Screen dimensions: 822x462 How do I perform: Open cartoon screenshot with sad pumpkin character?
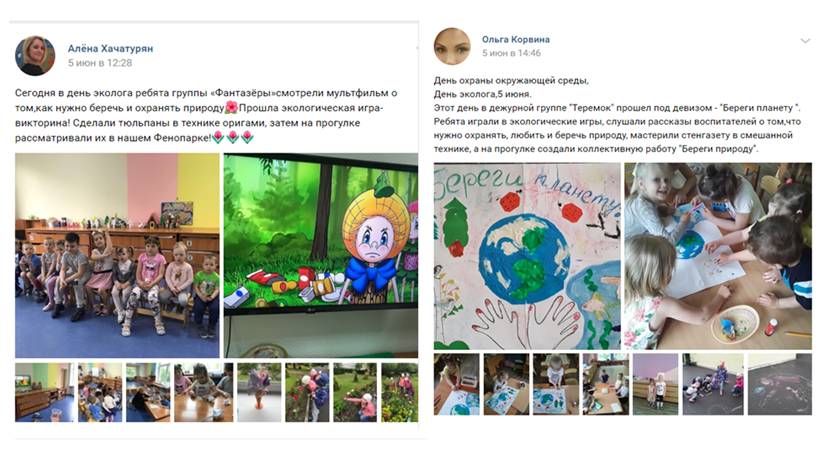321,255
